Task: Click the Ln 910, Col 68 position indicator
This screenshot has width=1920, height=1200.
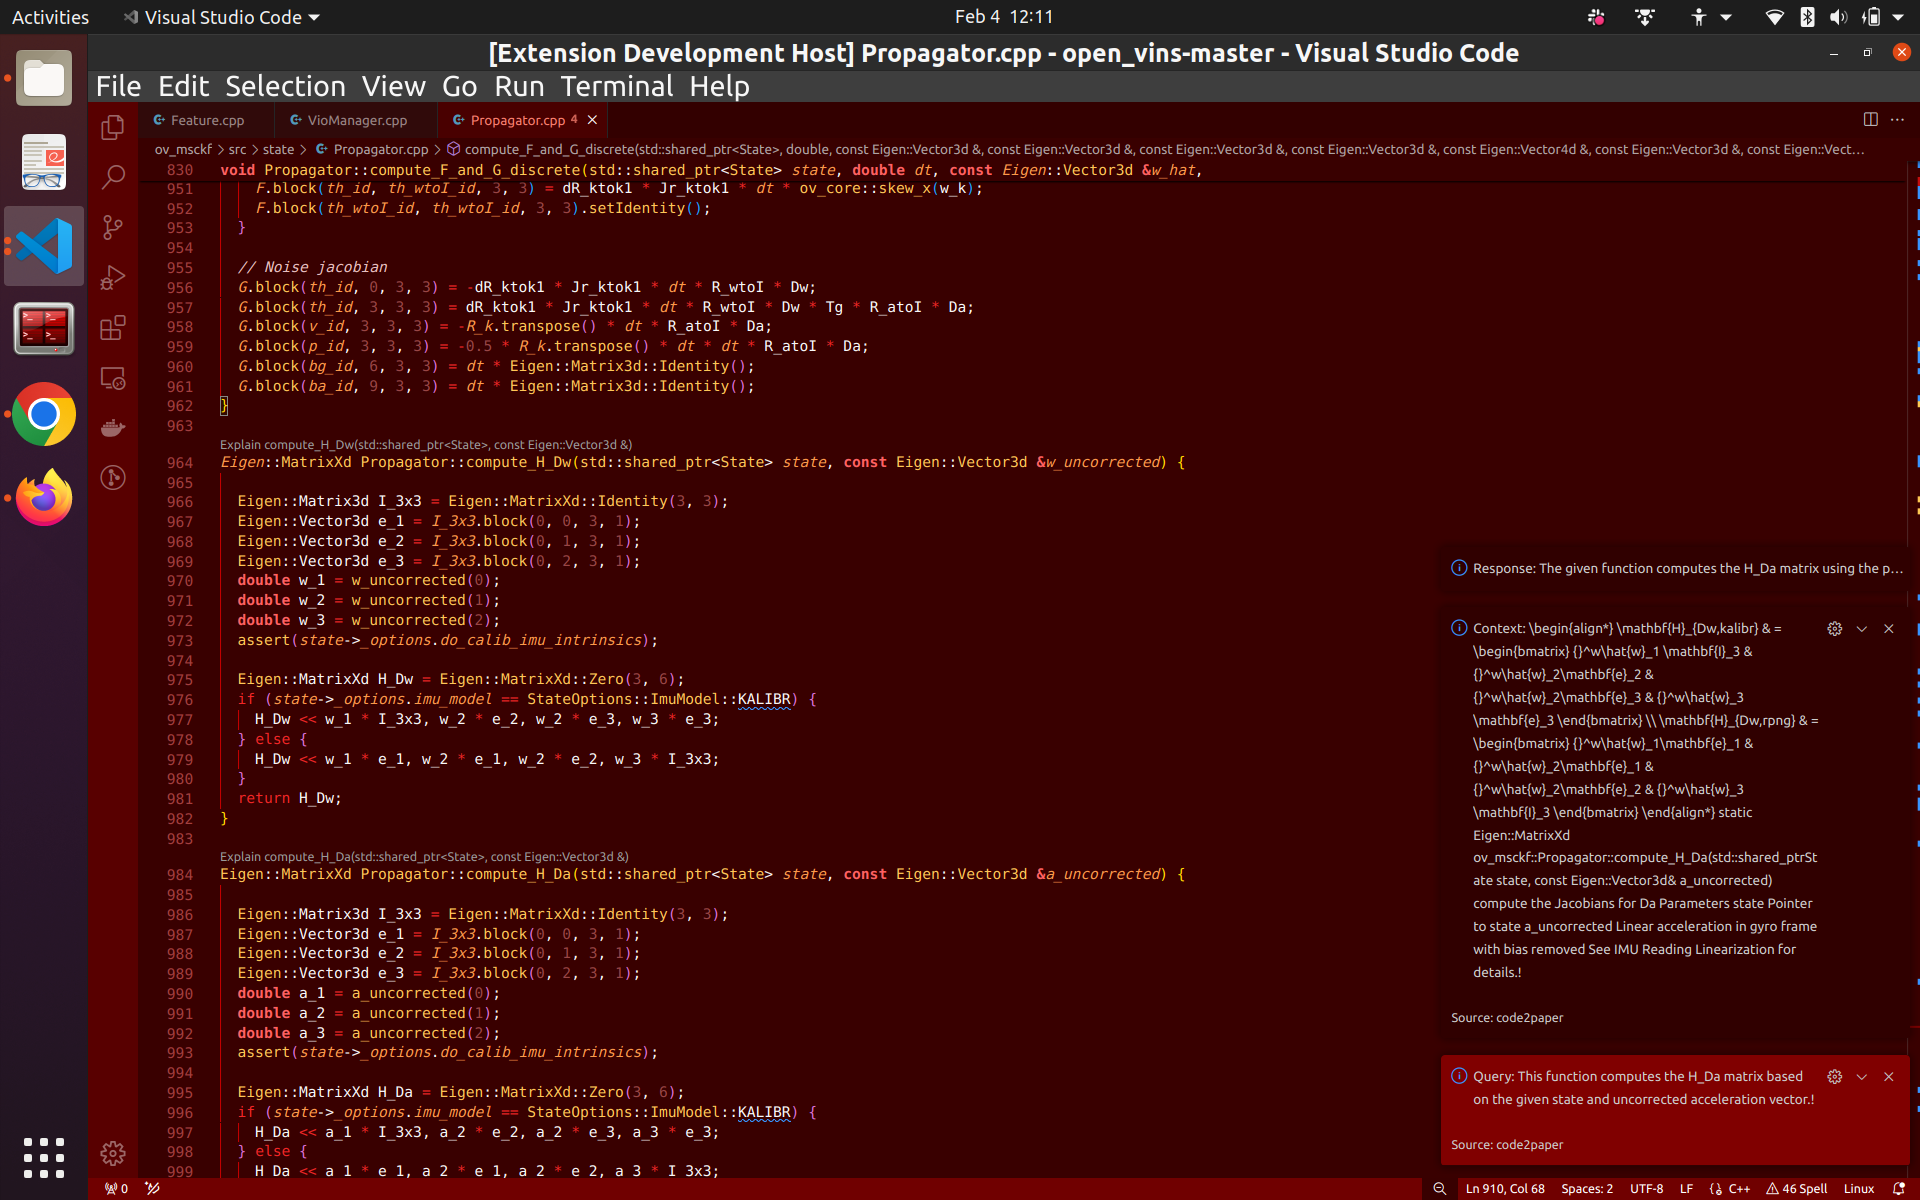Action: [1504, 1189]
